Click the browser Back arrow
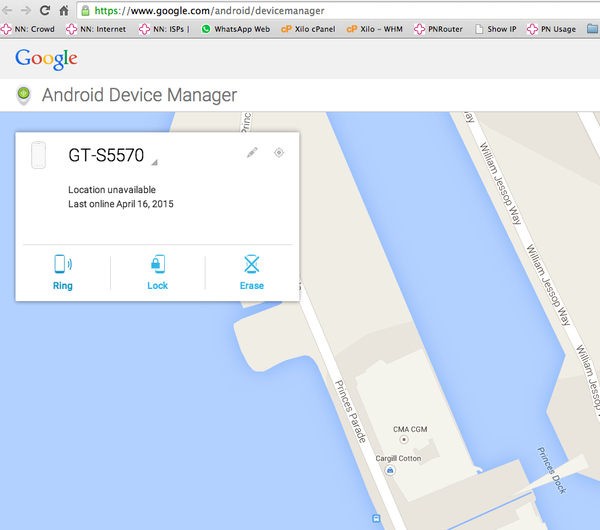The image size is (600, 530). click(x=7, y=10)
